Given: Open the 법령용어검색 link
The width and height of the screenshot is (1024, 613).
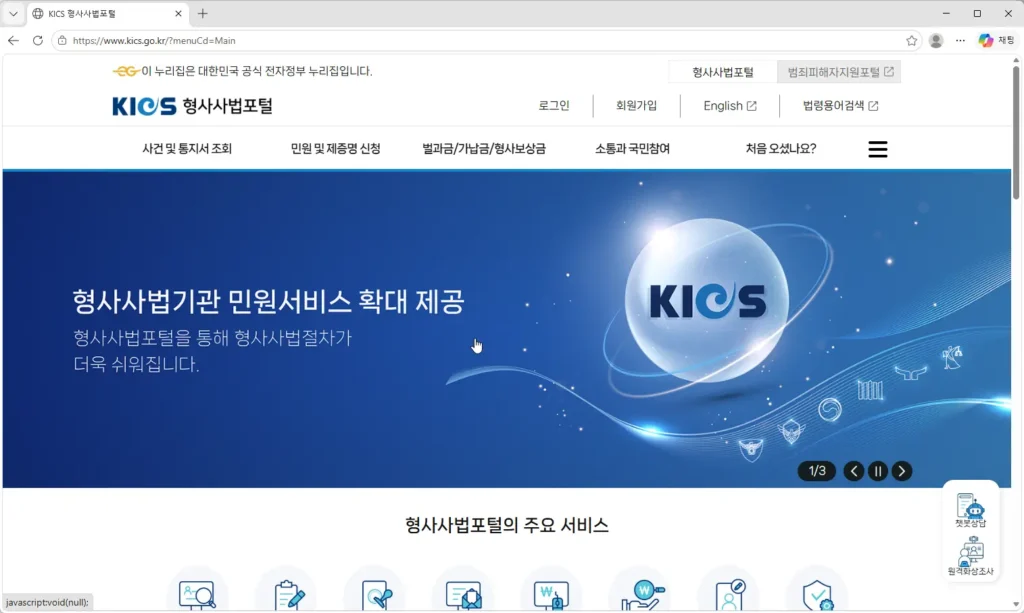Looking at the screenshot, I should click(840, 106).
